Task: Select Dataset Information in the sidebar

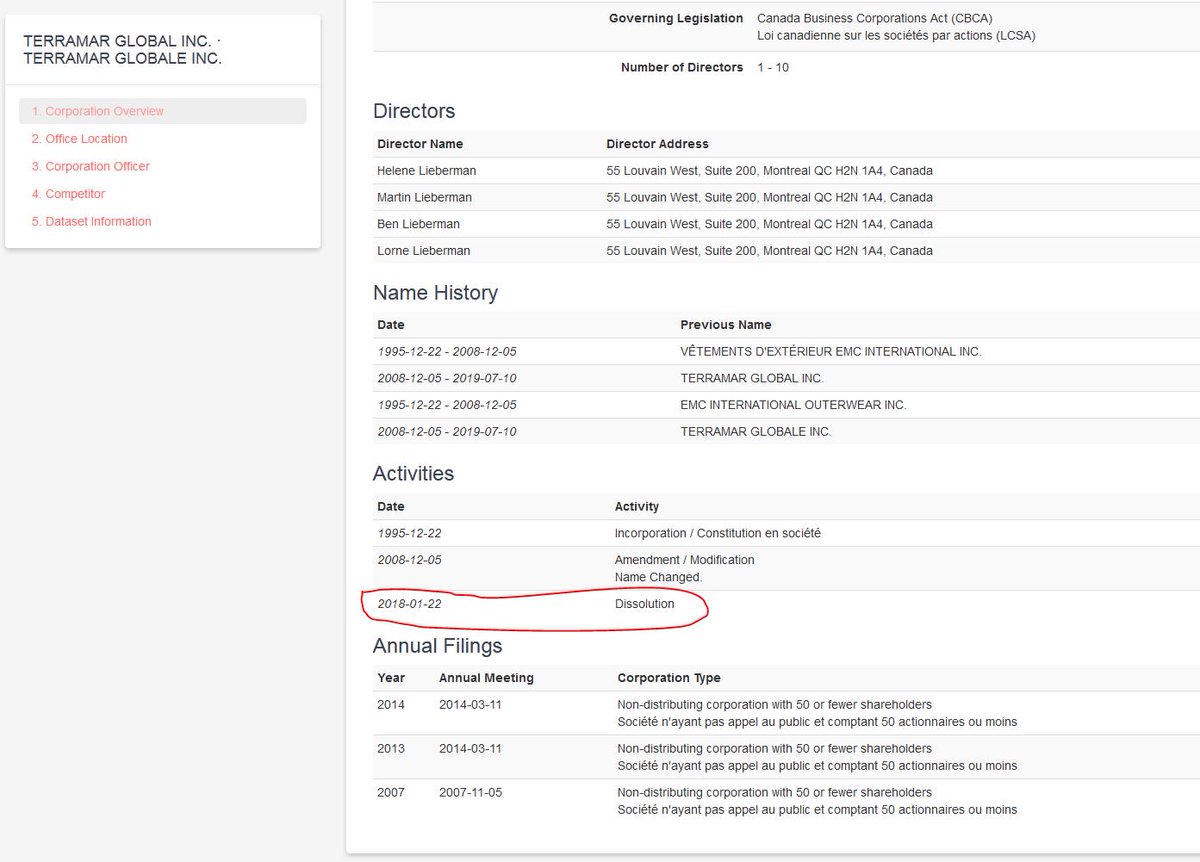Action: (91, 221)
